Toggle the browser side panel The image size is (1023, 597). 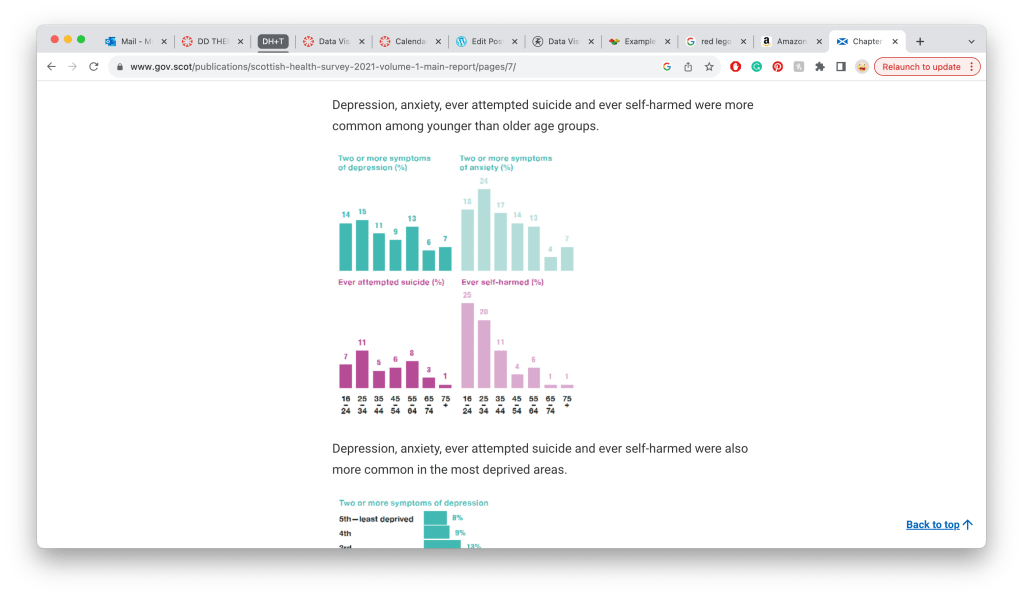[841, 67]
